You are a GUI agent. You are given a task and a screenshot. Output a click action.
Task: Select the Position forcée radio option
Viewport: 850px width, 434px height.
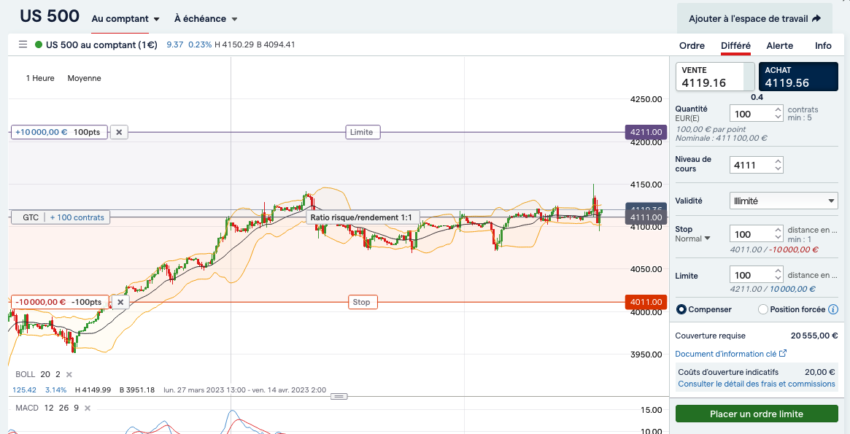coord(764,310)
